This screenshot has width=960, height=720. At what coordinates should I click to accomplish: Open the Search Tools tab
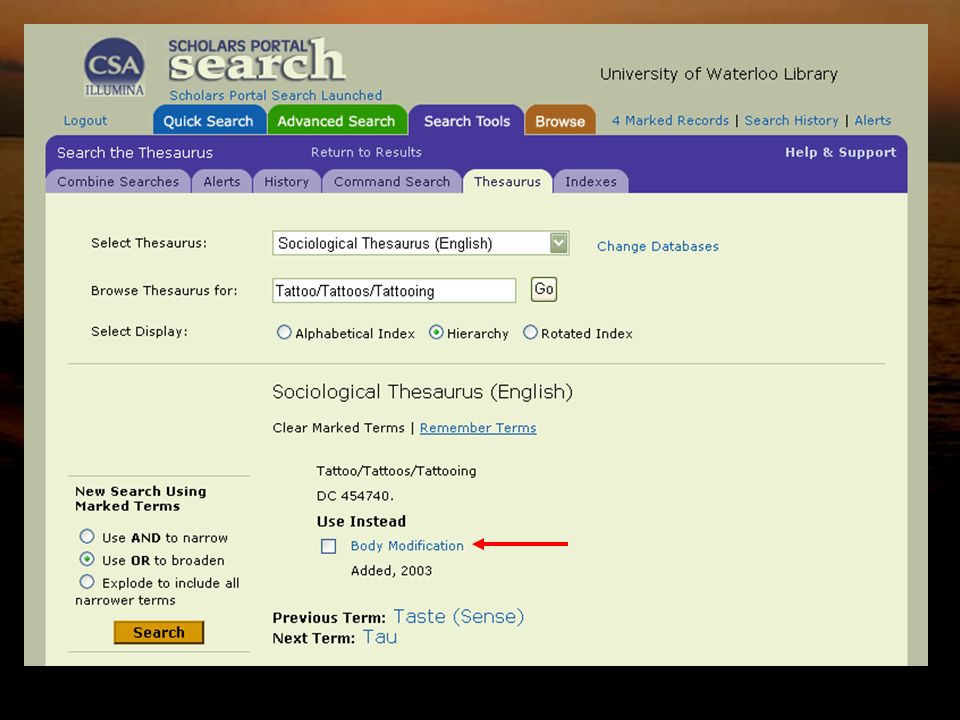coord(467,121)
